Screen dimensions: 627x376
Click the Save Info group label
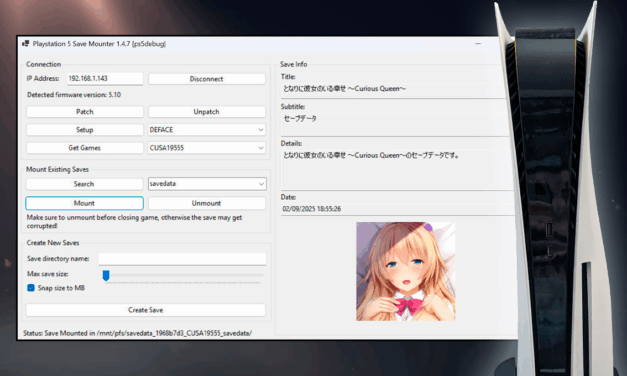(x=294, y=64)
